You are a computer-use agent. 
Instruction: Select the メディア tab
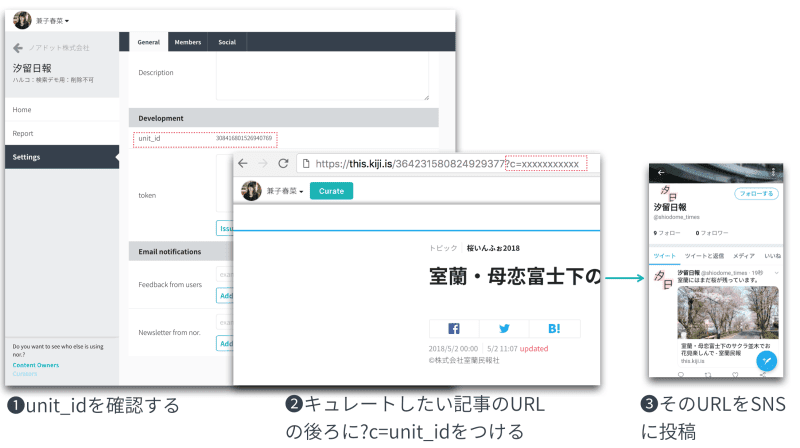[x=743, y=256]
